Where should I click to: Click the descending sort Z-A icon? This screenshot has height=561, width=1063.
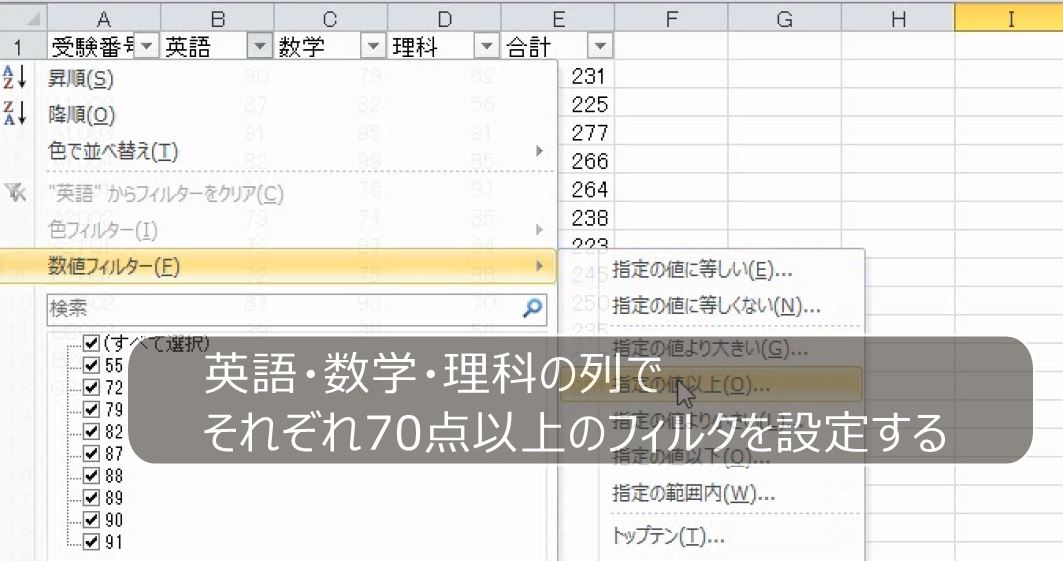coord(14,113)
